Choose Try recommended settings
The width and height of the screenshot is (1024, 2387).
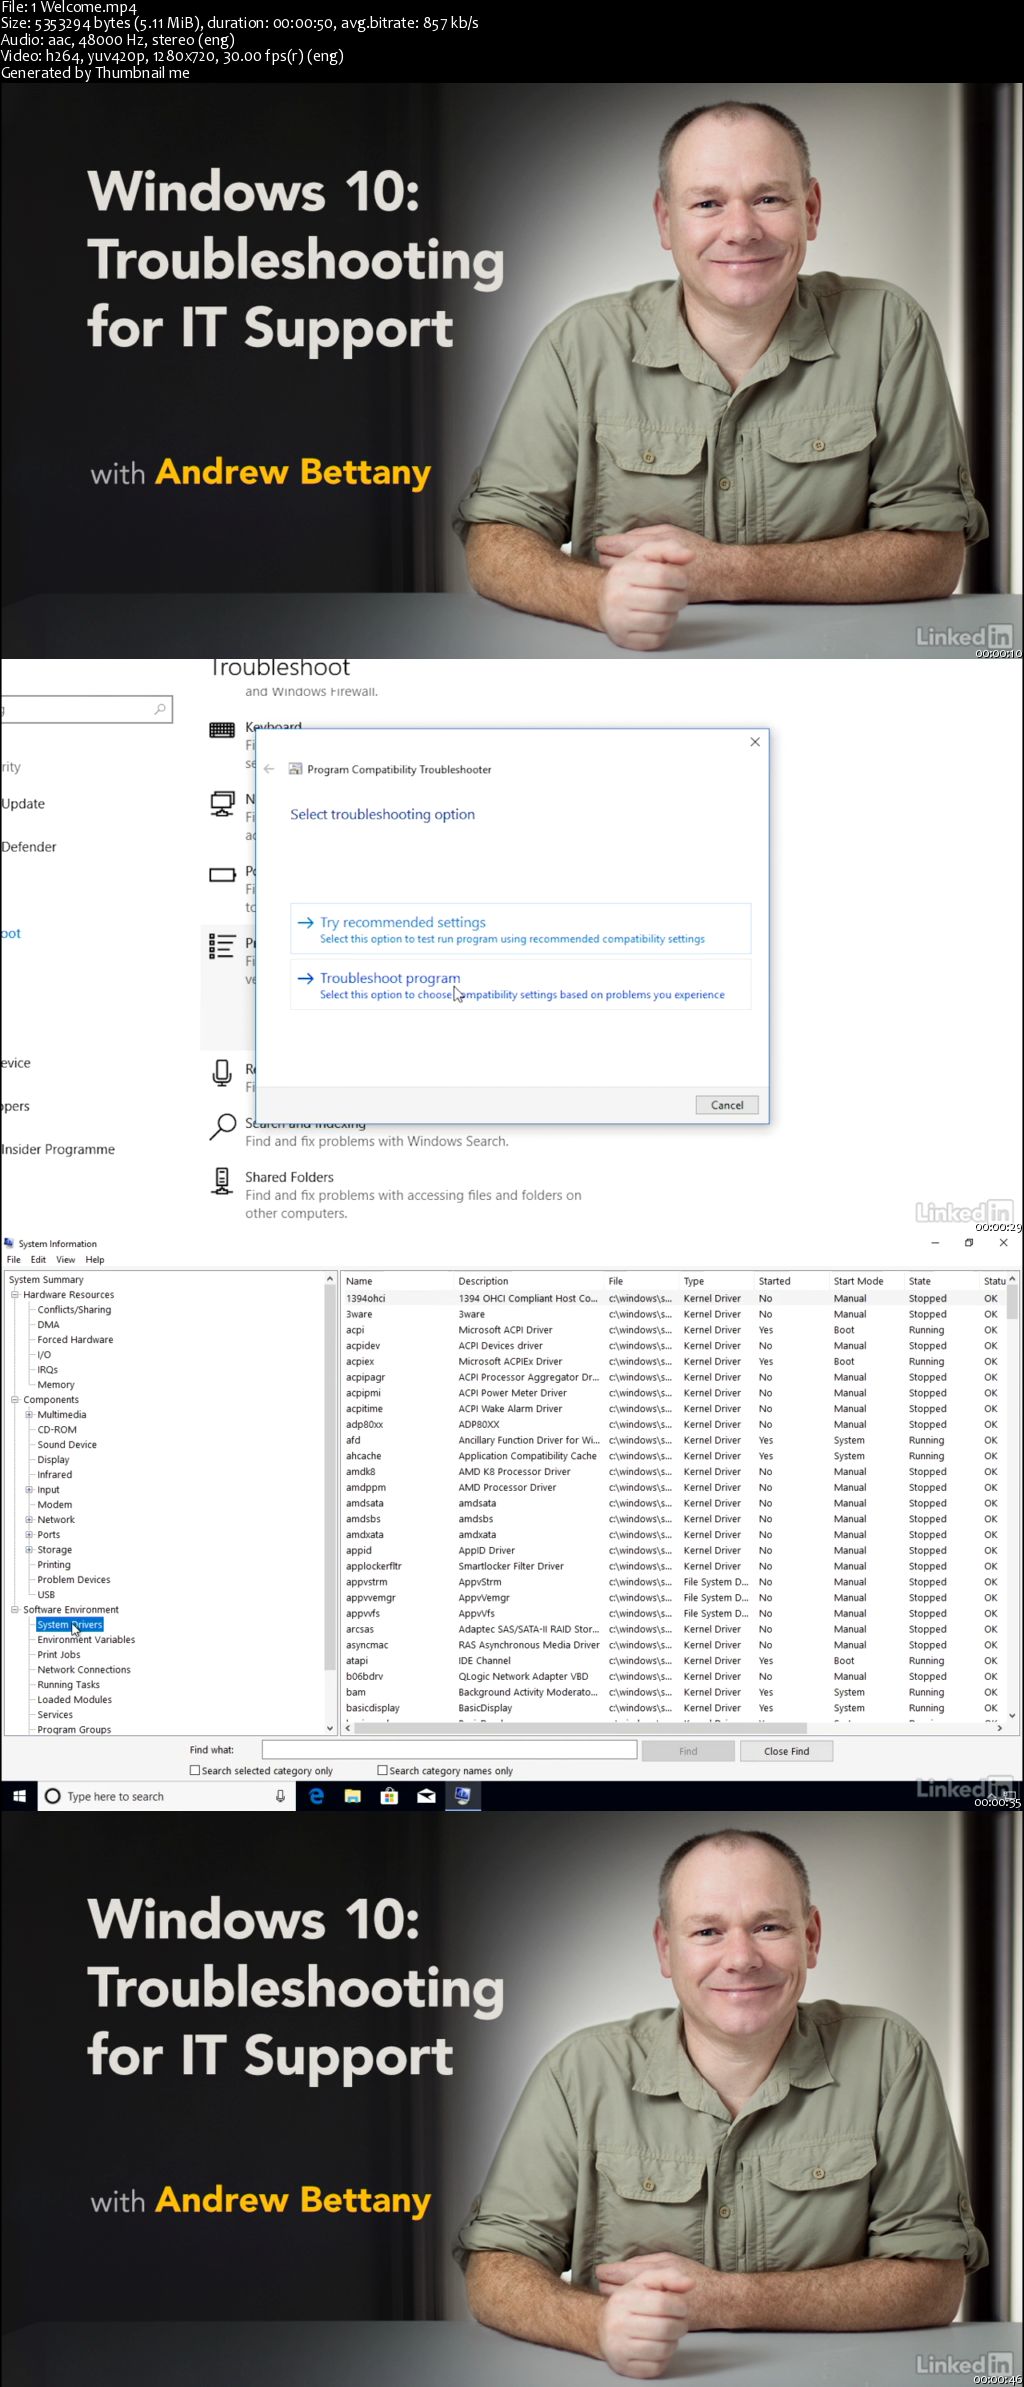click(x=520, y=929)
